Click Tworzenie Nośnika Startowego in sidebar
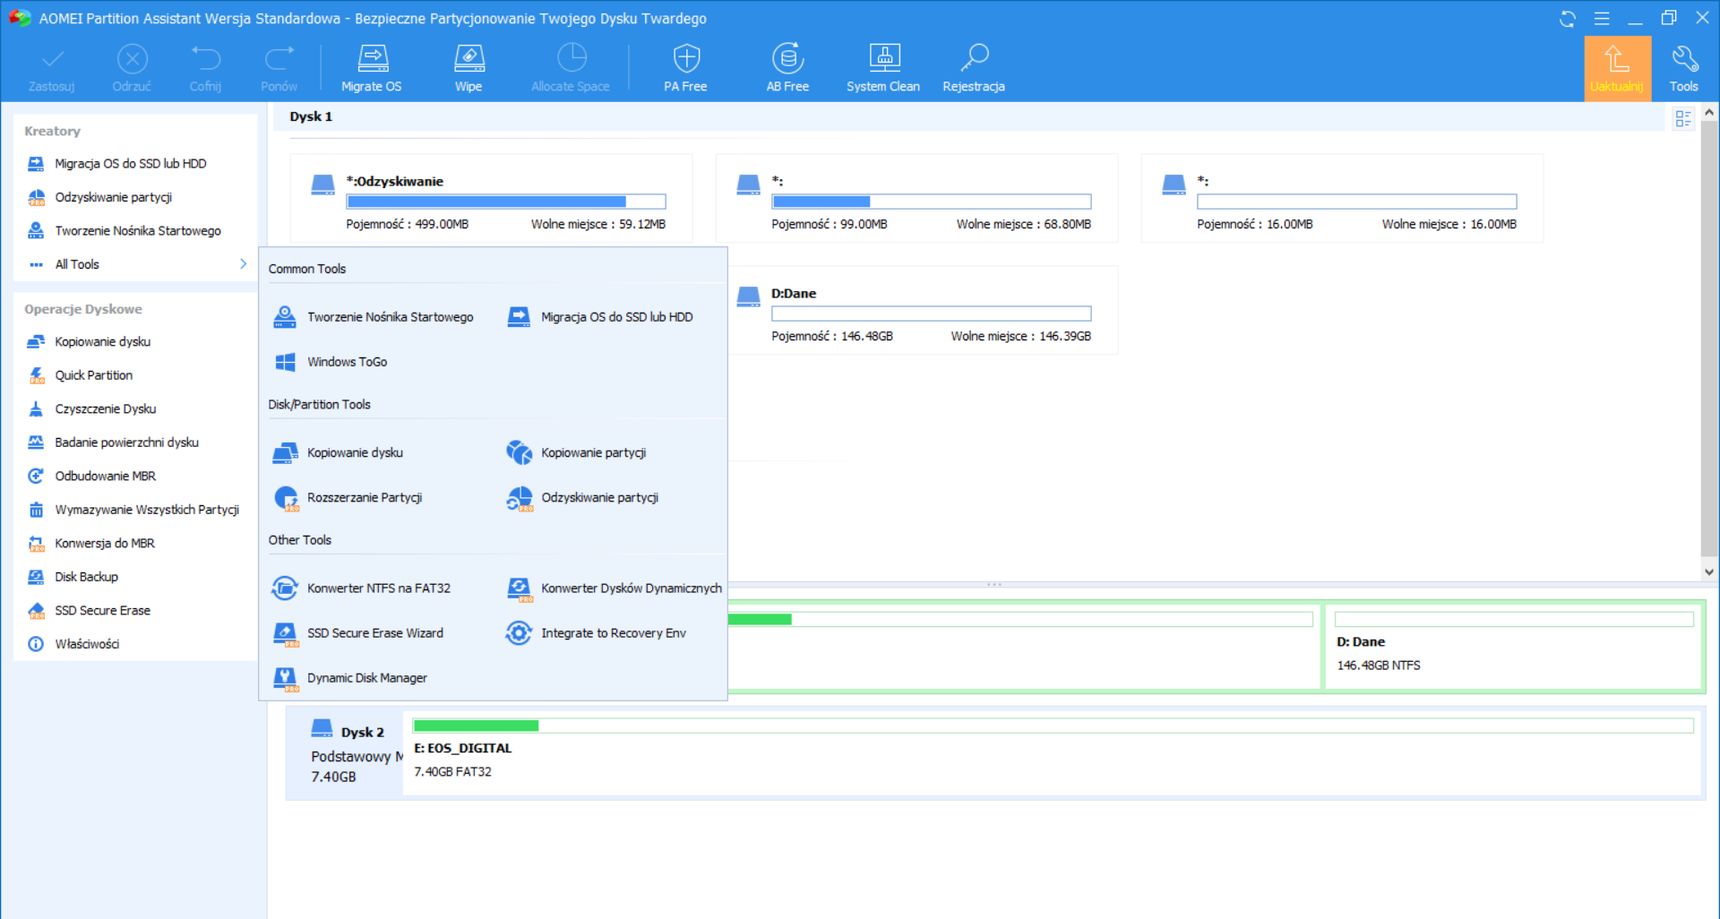1720x919 pixels. (138, 231)
